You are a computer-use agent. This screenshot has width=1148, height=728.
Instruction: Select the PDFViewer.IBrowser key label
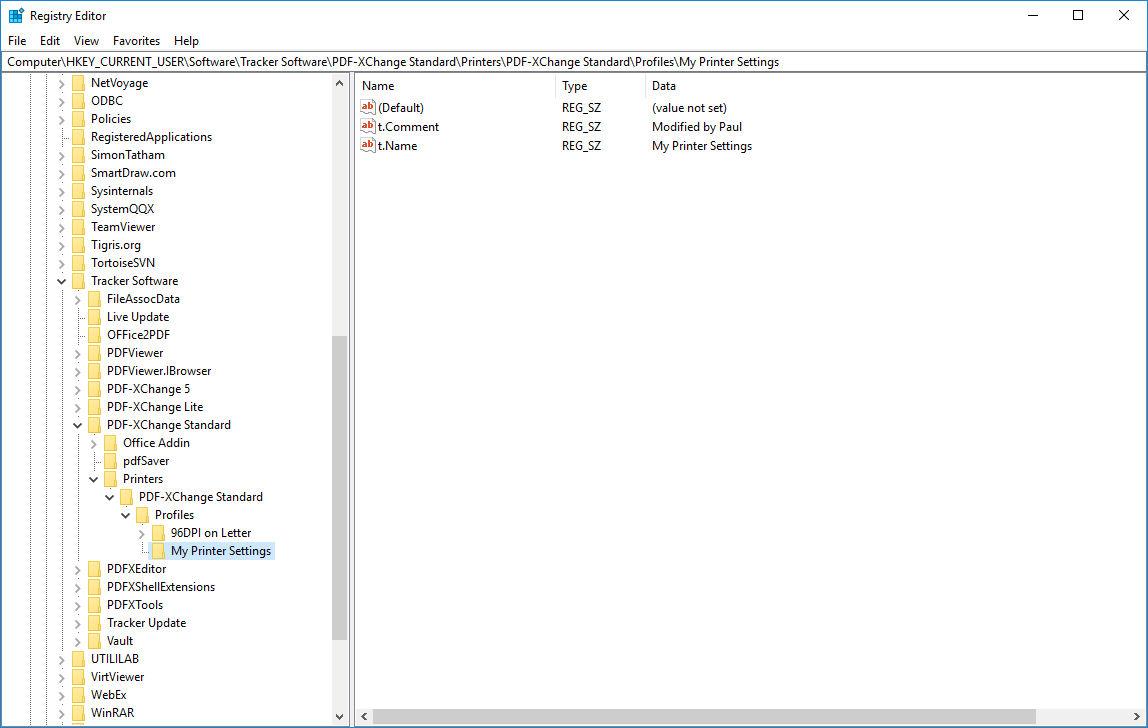tap(159, 371)
